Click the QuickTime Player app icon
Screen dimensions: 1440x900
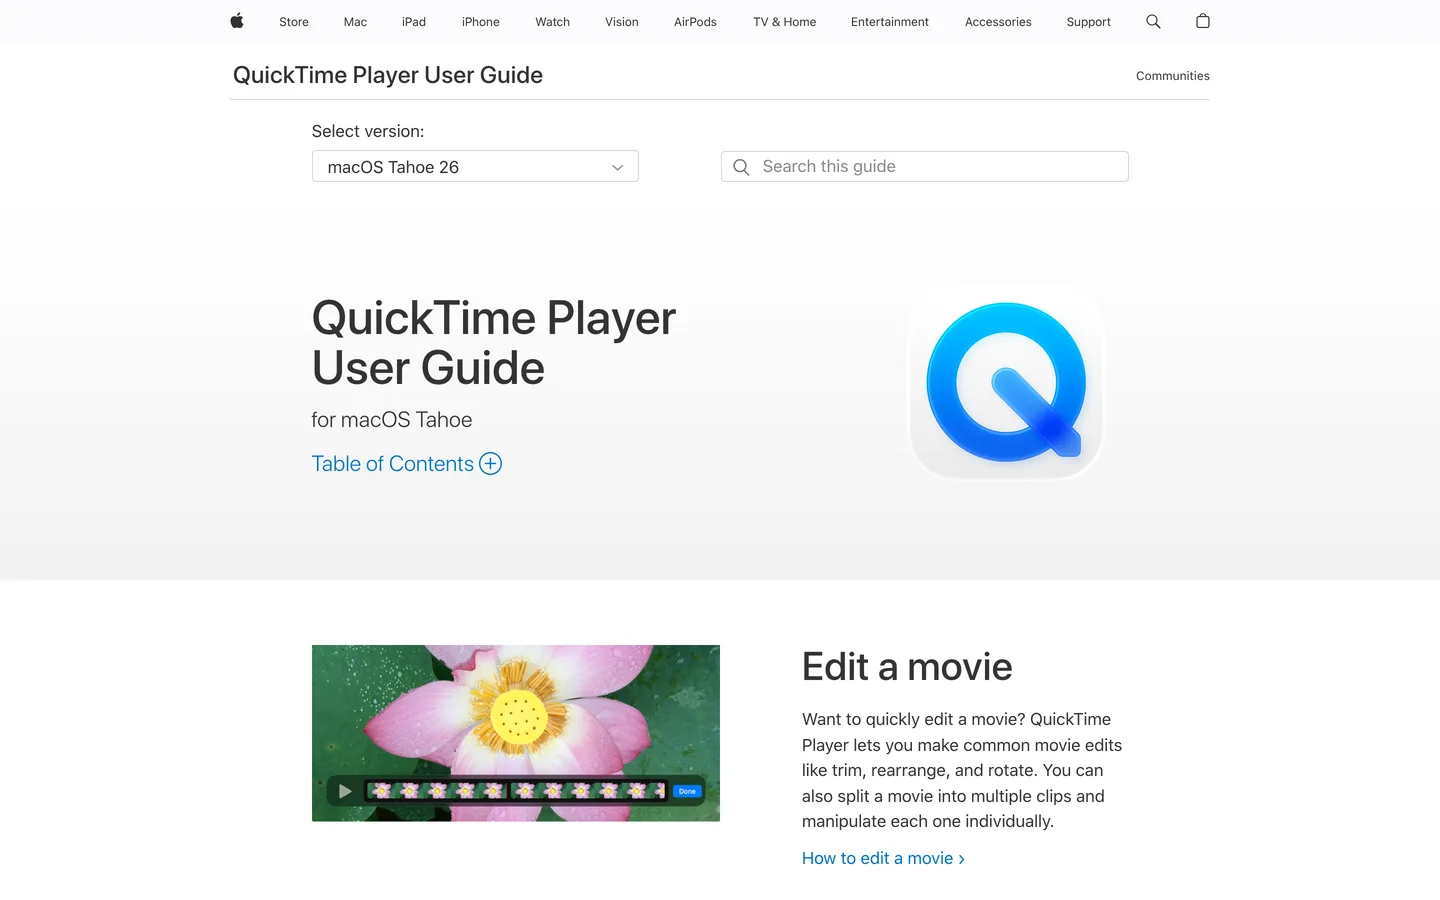[x=1006, y=382]
